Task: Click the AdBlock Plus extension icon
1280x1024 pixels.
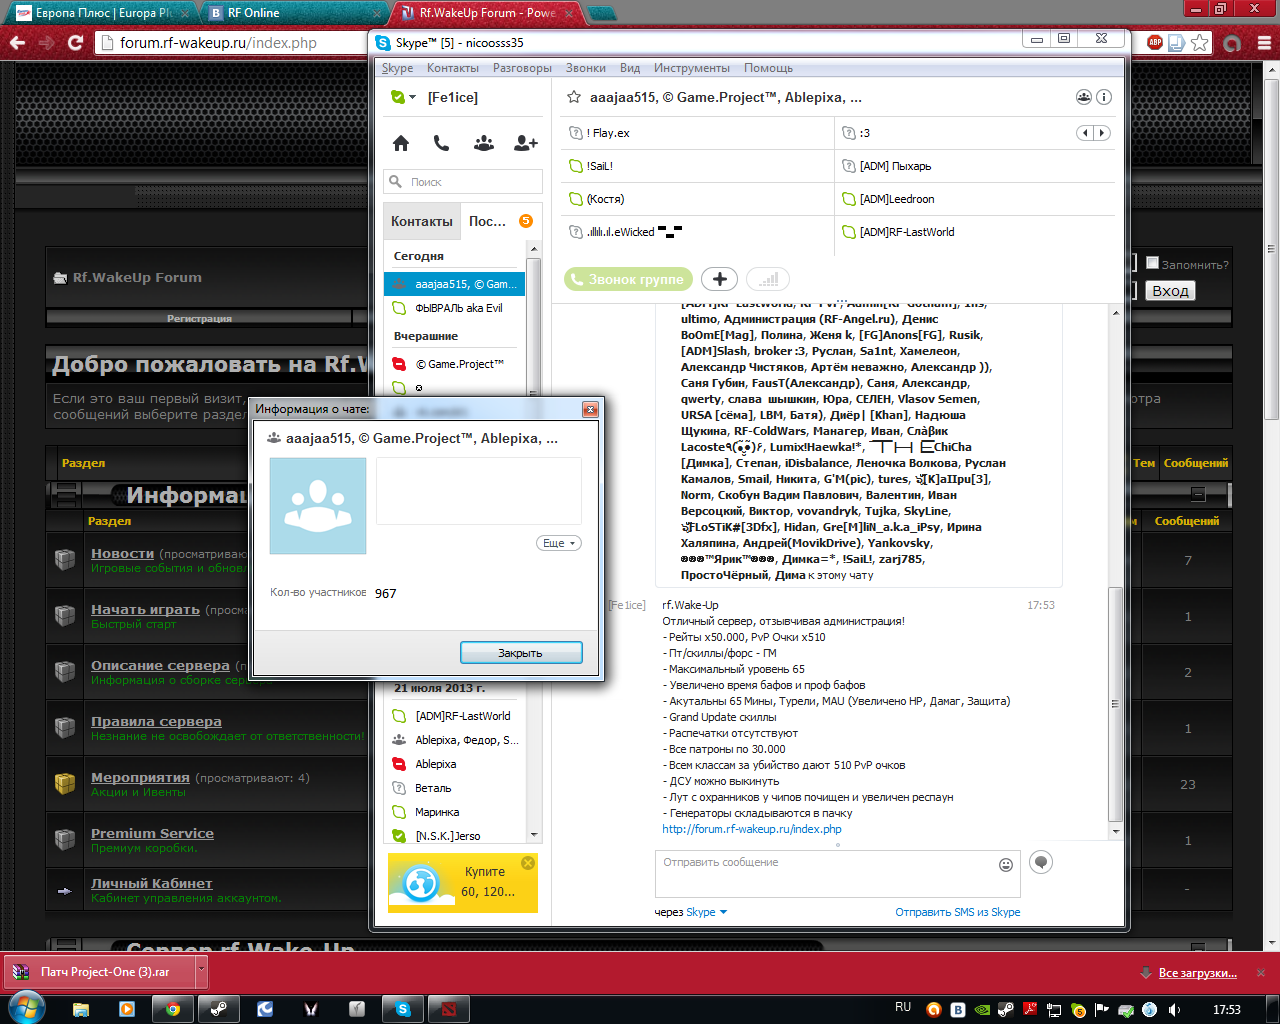Action: click(1155, 43)
